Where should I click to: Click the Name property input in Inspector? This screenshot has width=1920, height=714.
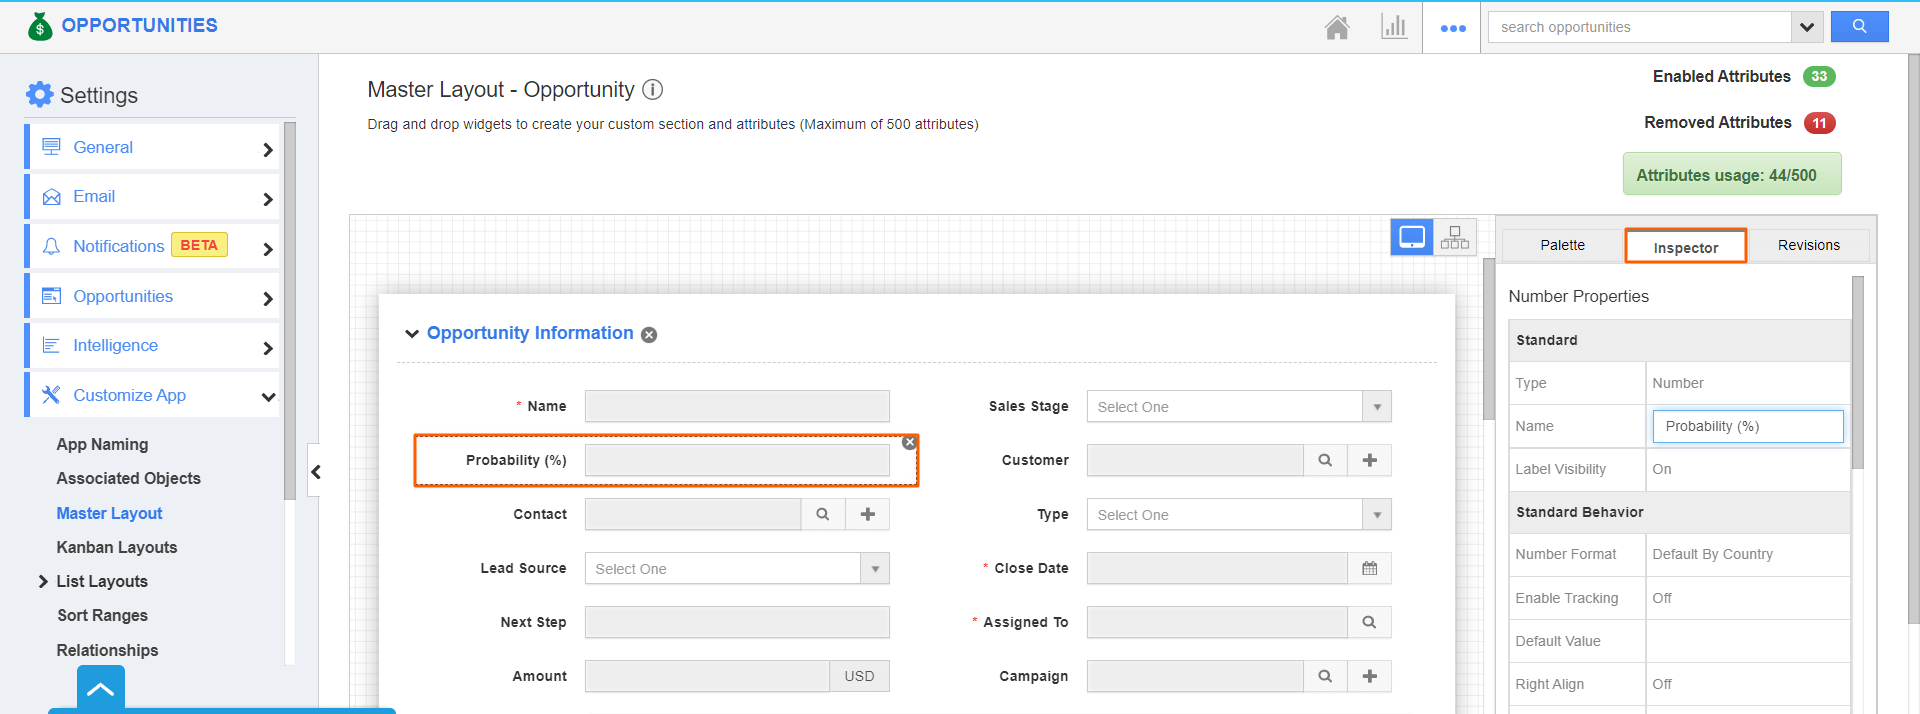point(1747,426)
